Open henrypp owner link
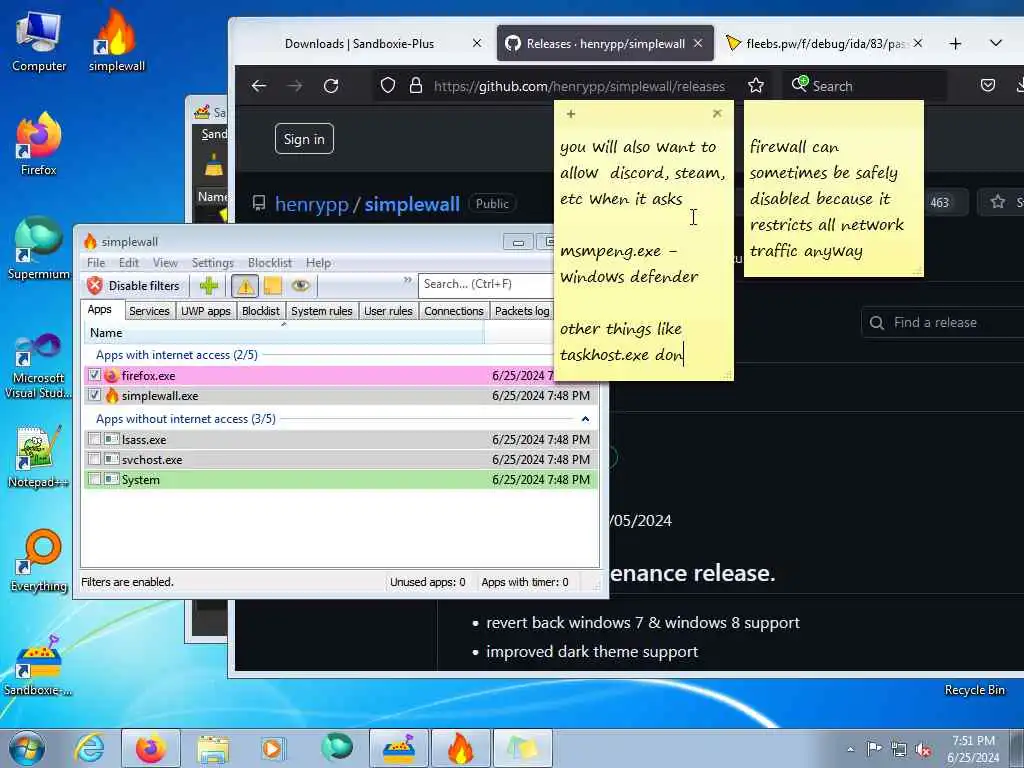 point(312,204)
